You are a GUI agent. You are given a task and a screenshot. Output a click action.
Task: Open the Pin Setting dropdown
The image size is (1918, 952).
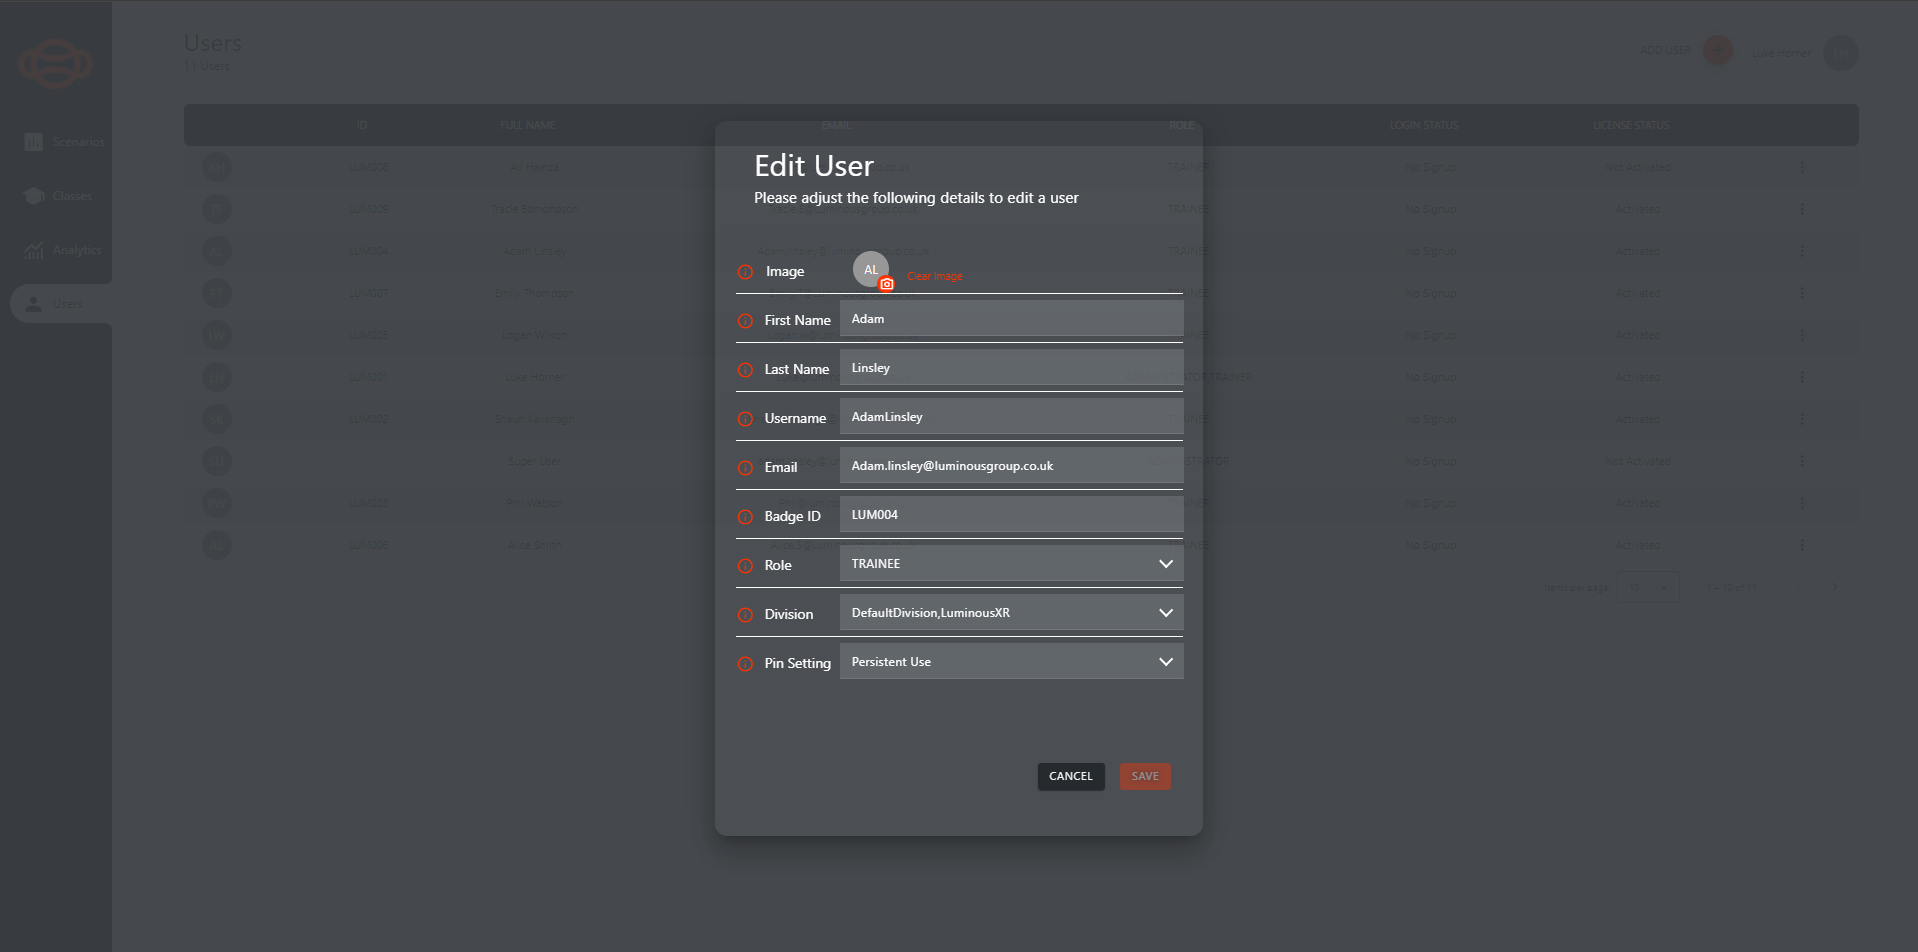(1010, 662)
